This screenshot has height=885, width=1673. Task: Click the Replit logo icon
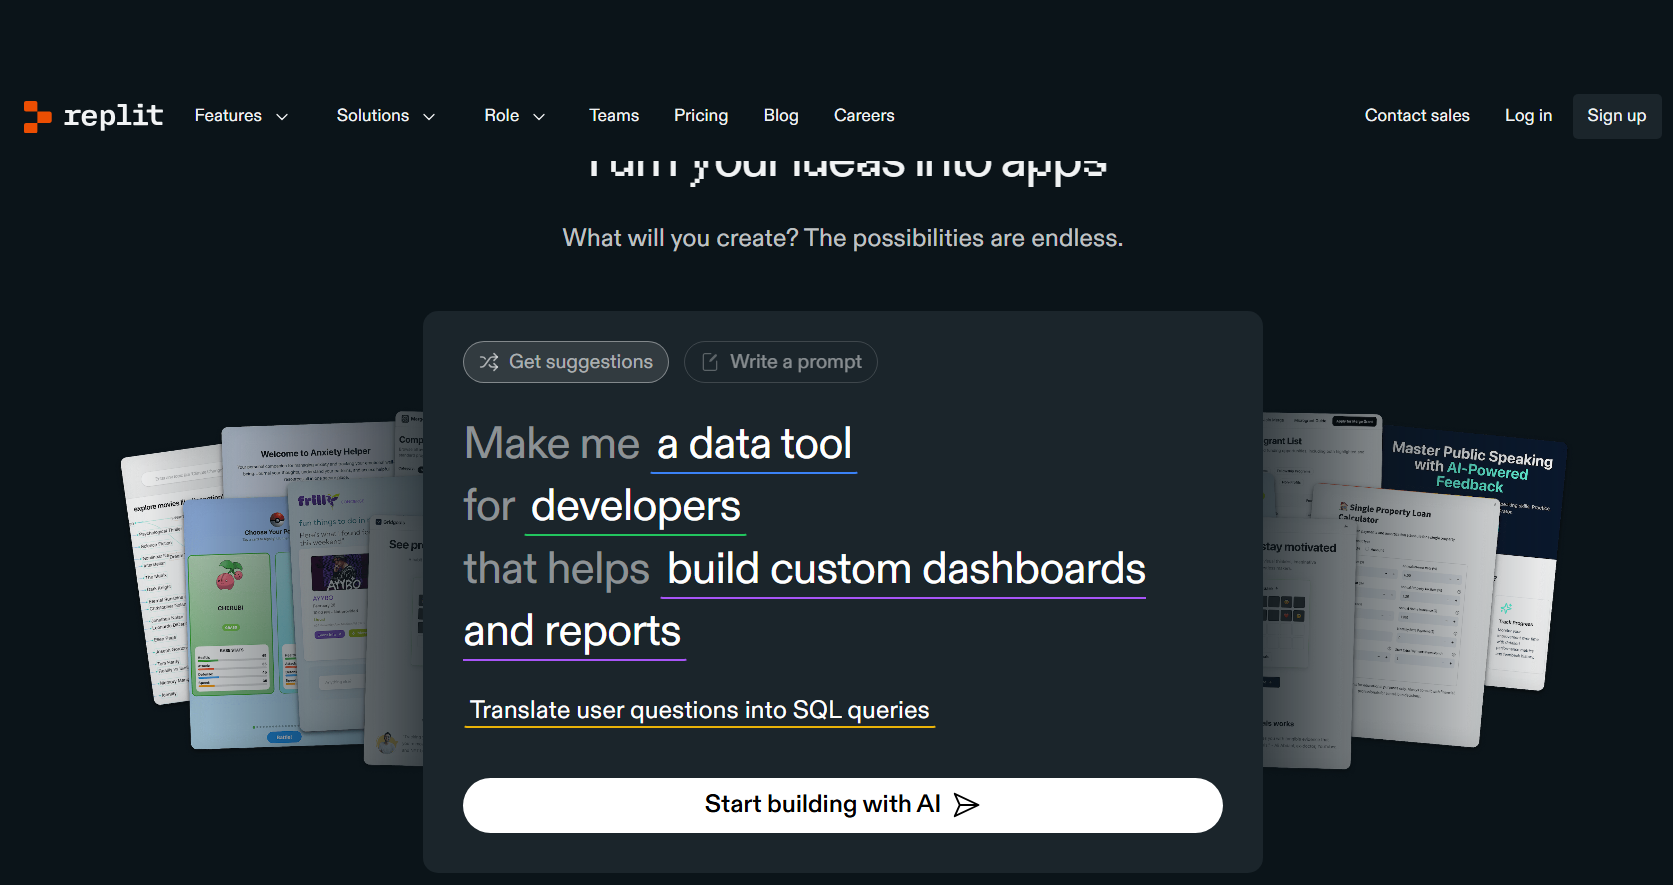coord(37,116)
